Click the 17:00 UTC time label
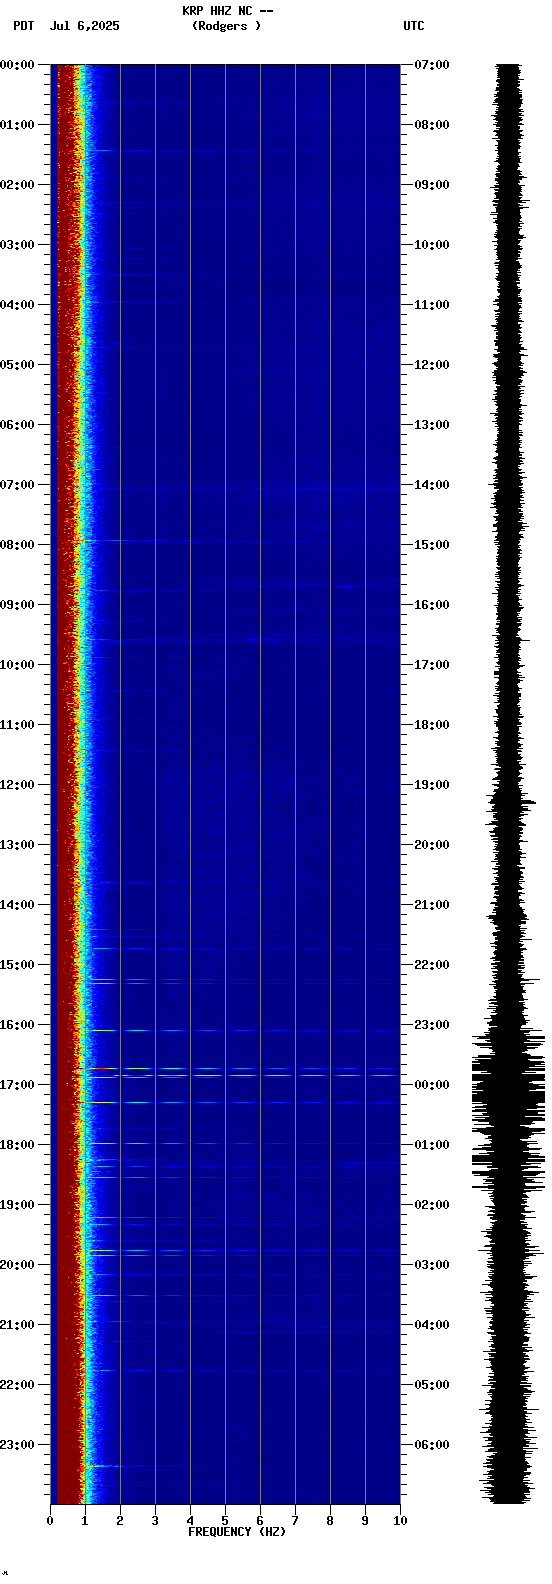The image size is (552, 1584). (432, 665)
